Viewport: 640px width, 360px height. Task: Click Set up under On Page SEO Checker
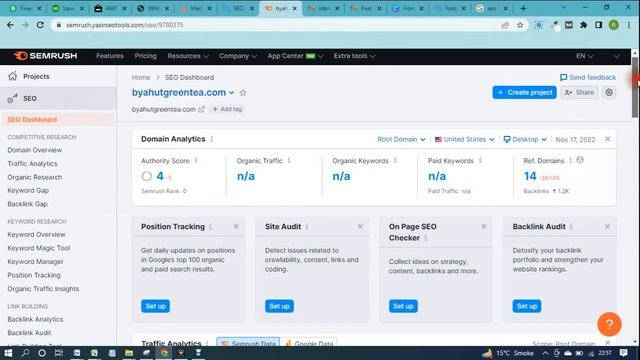[403, 306]
